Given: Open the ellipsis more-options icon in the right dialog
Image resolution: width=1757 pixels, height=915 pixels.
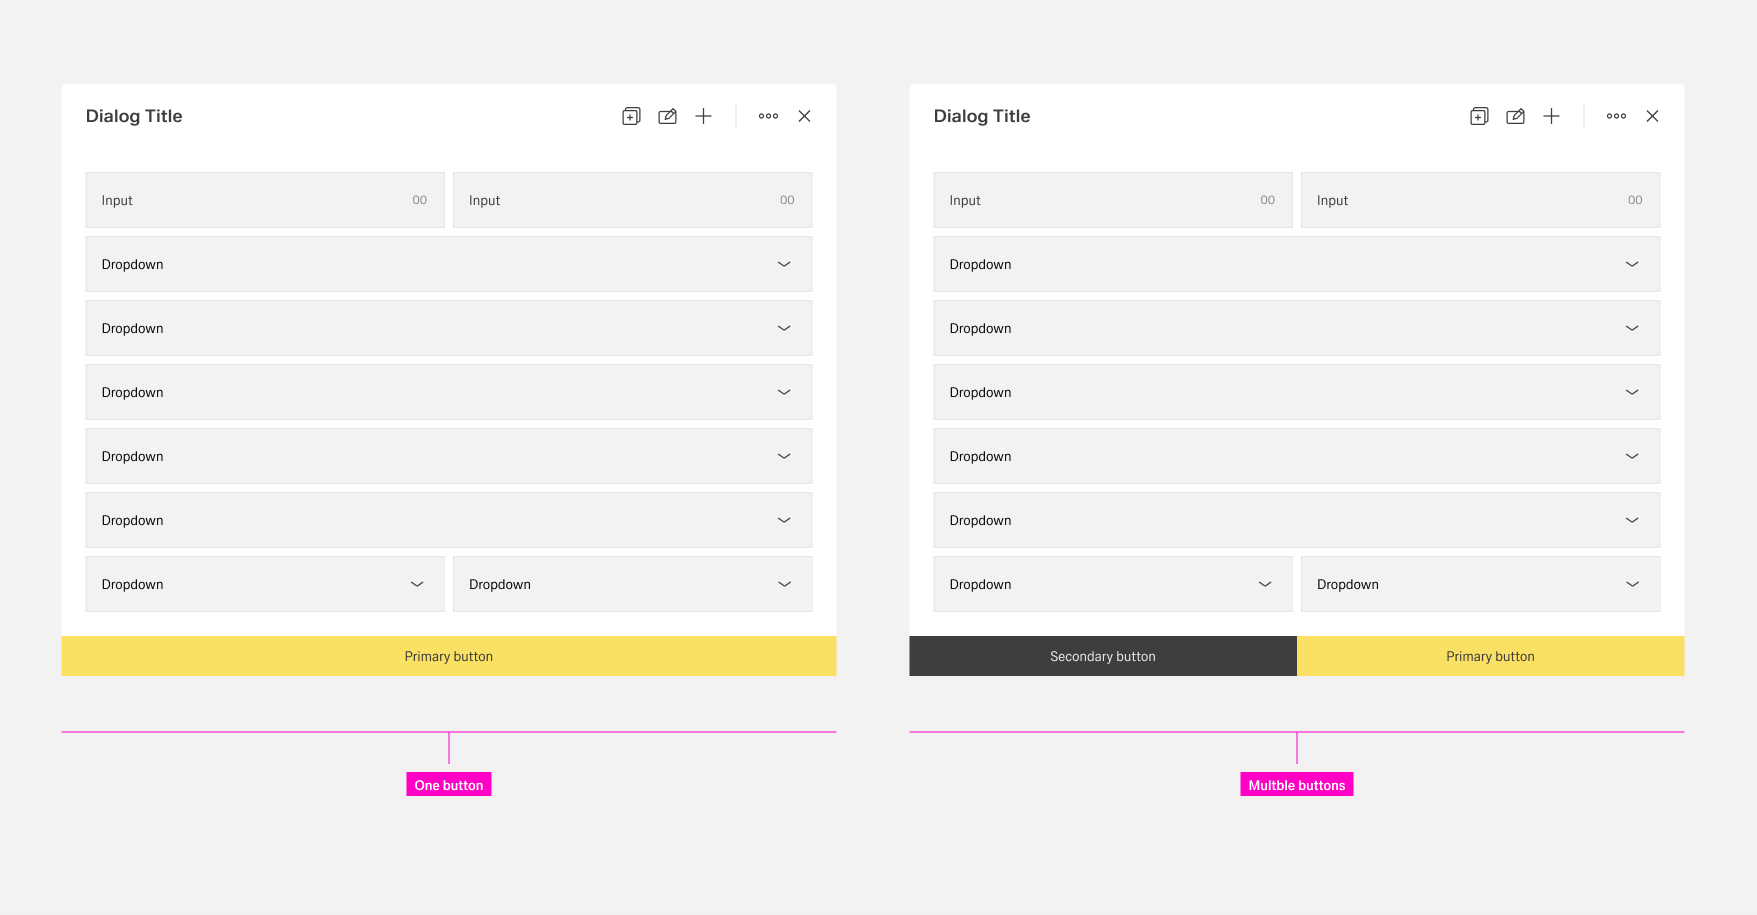Looking at the screenshot, I should pos(1616,116).
